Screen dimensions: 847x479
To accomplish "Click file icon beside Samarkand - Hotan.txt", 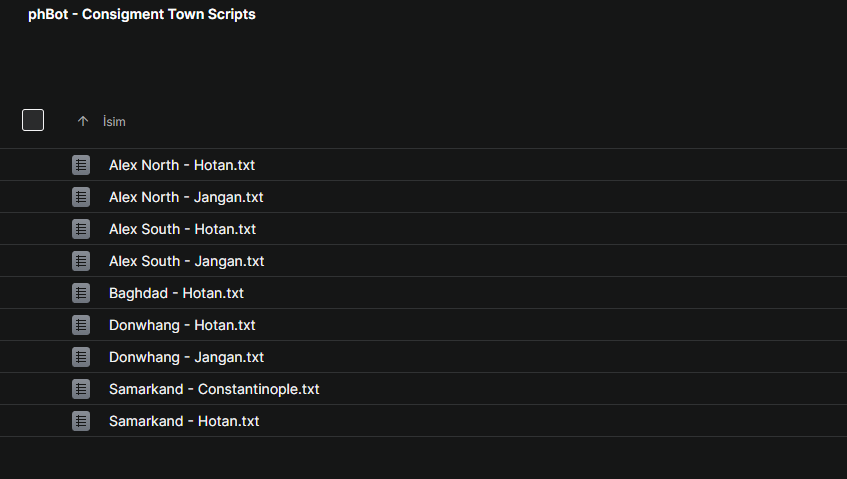I will [x=81, y=421].
